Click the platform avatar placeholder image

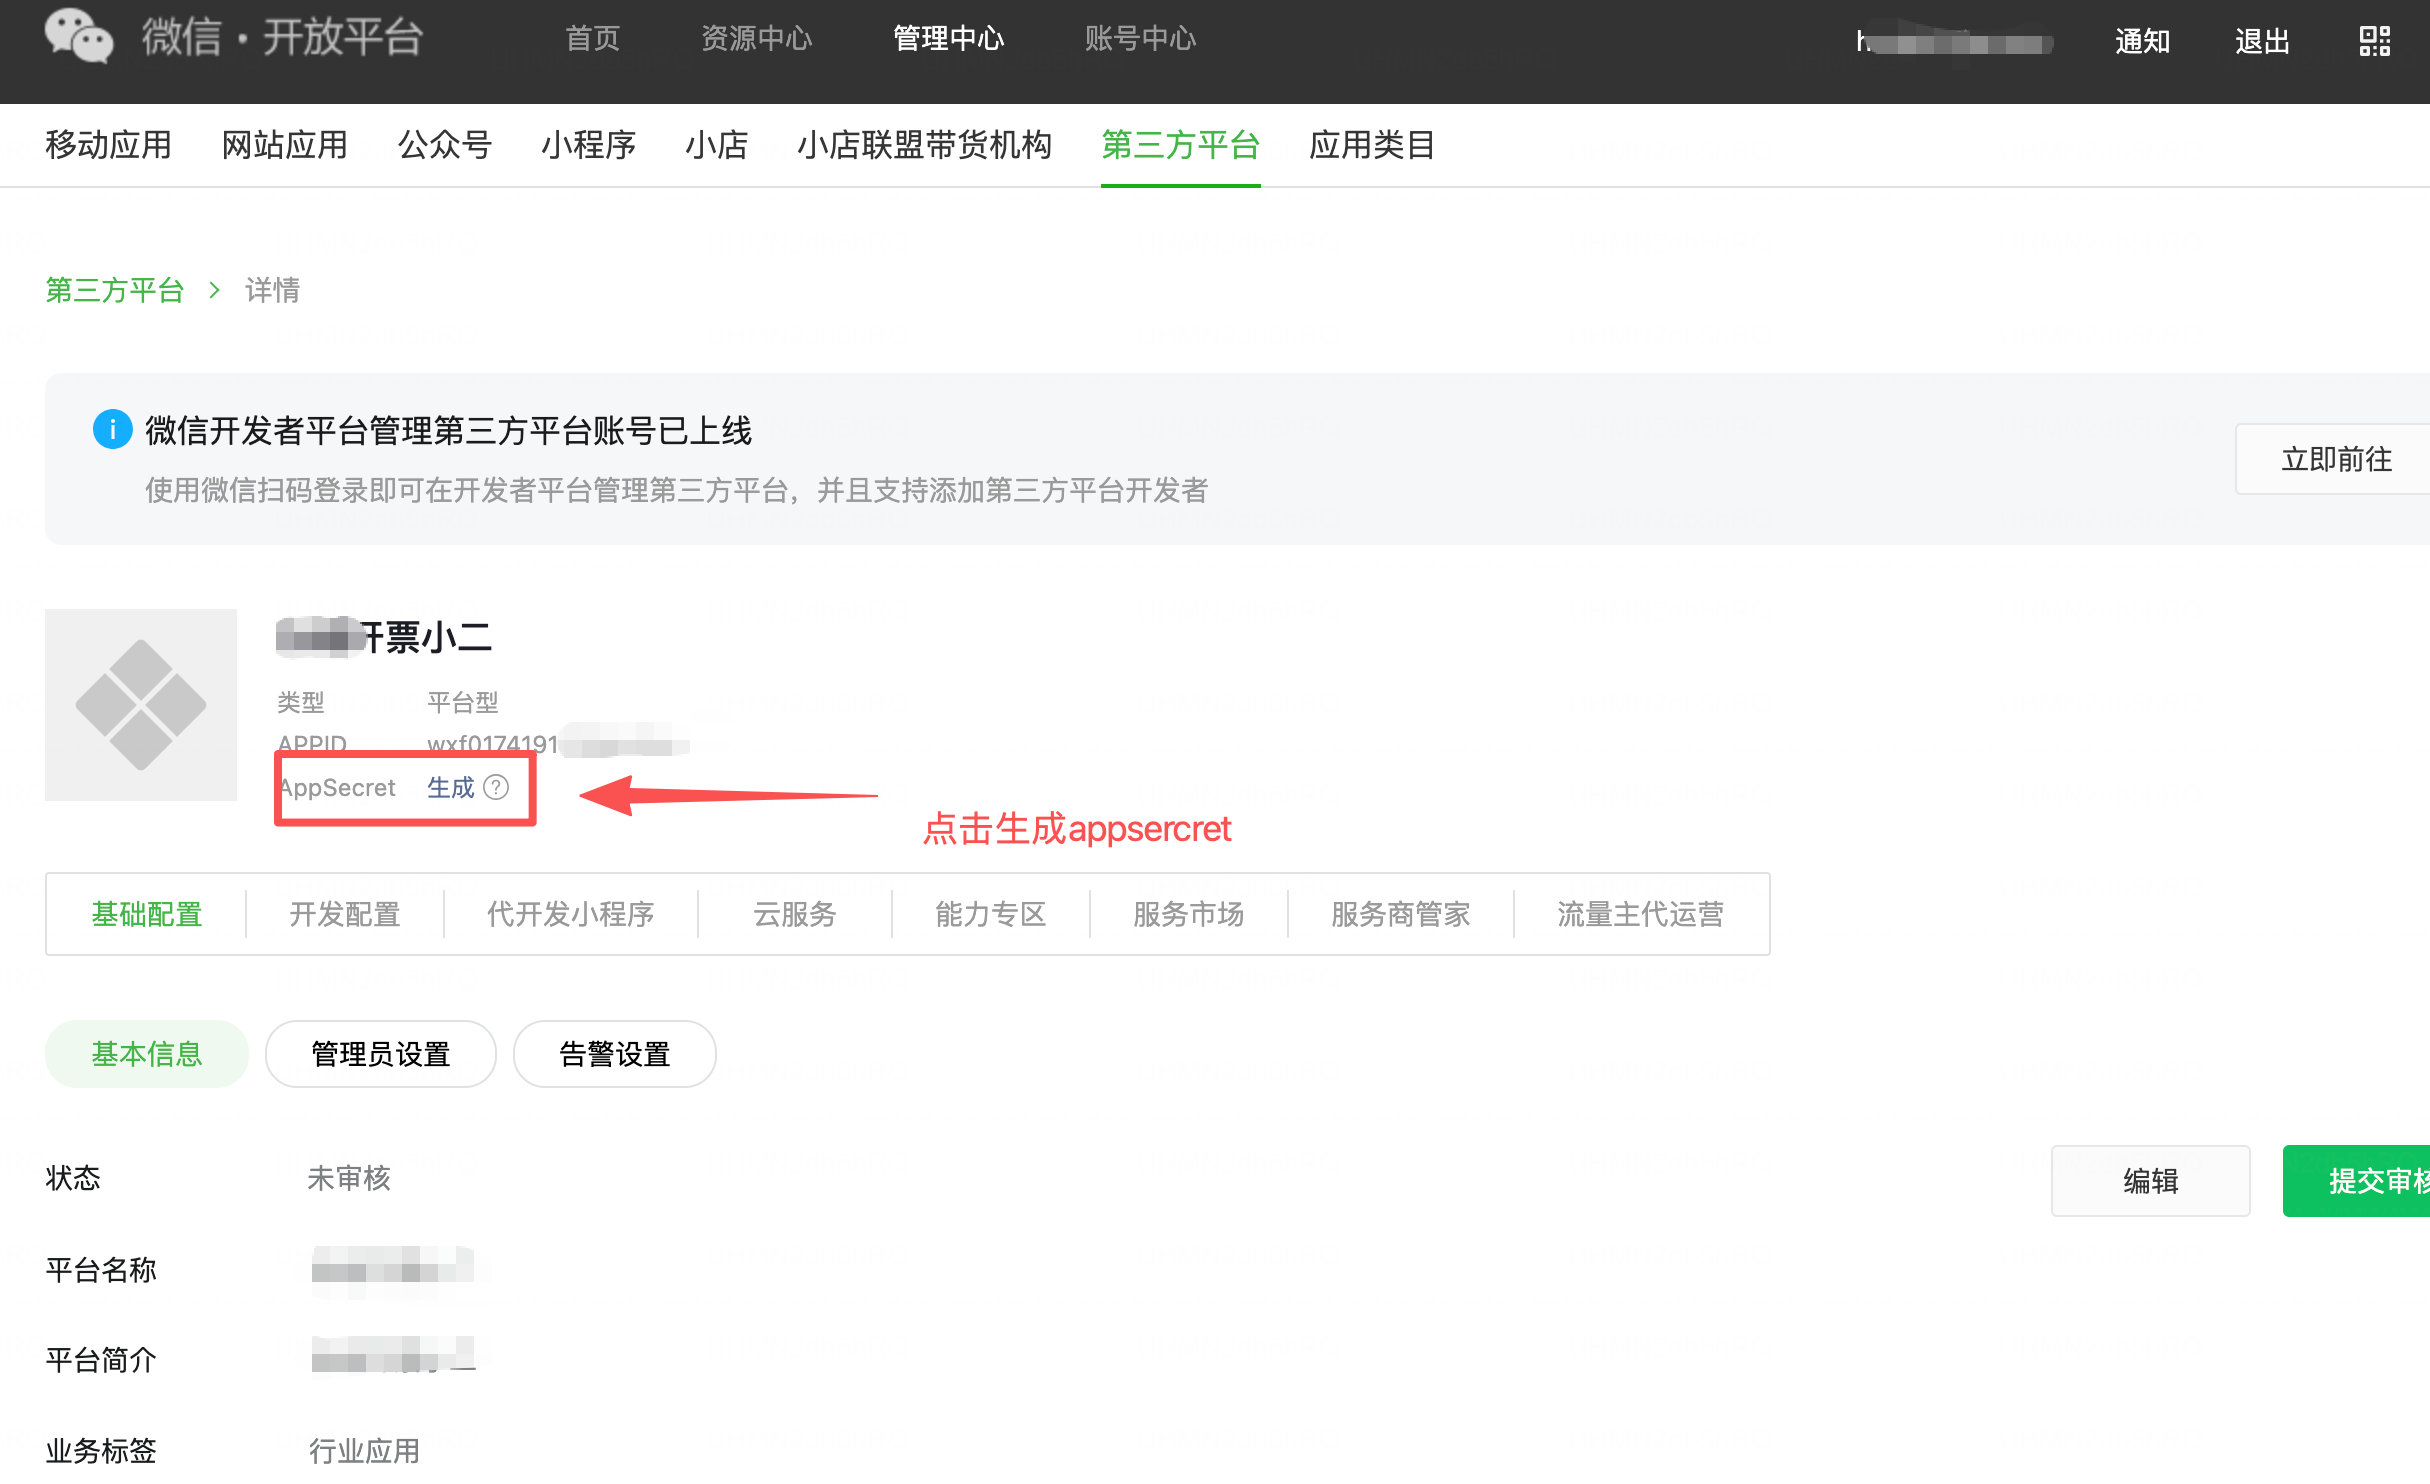point(141,704)
